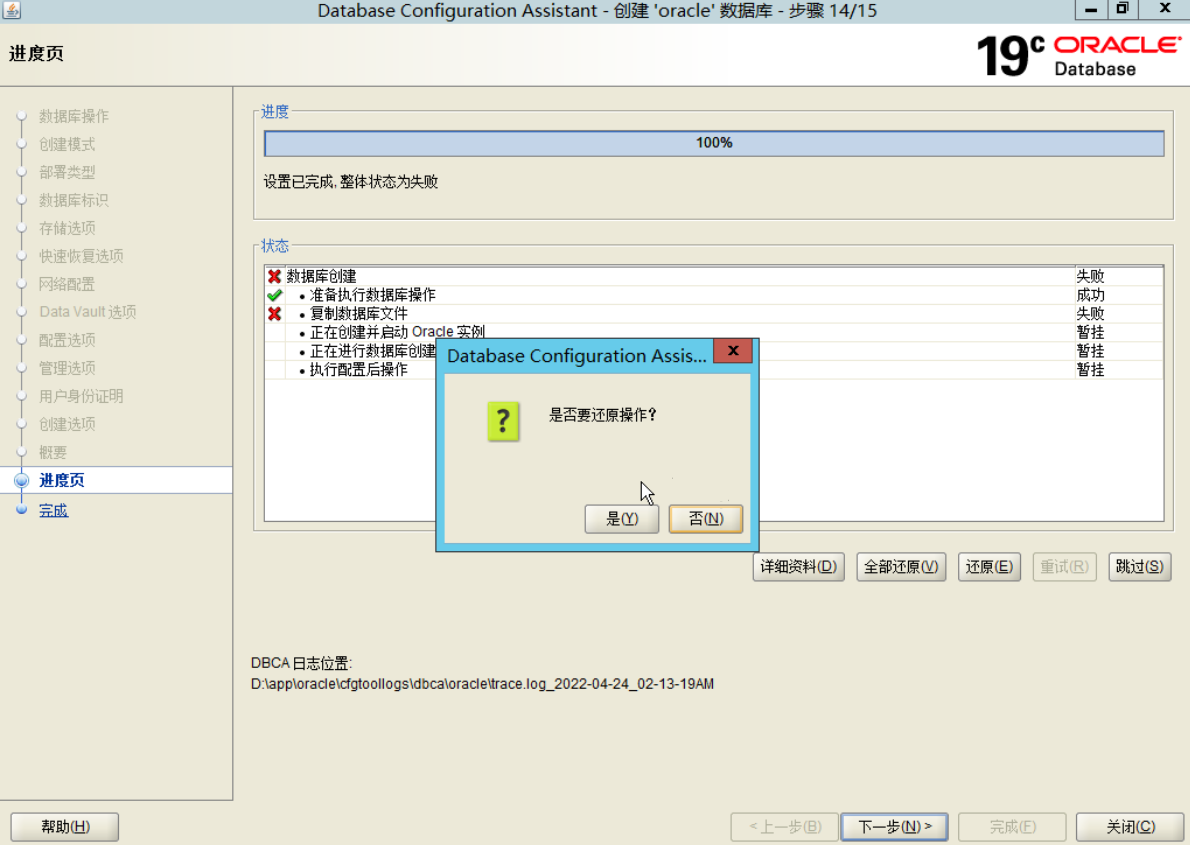The width and height of the screenshot is (1190, 845).
Task: Click 暂挂 status of 执行配置后操作
Action: 1090,370
